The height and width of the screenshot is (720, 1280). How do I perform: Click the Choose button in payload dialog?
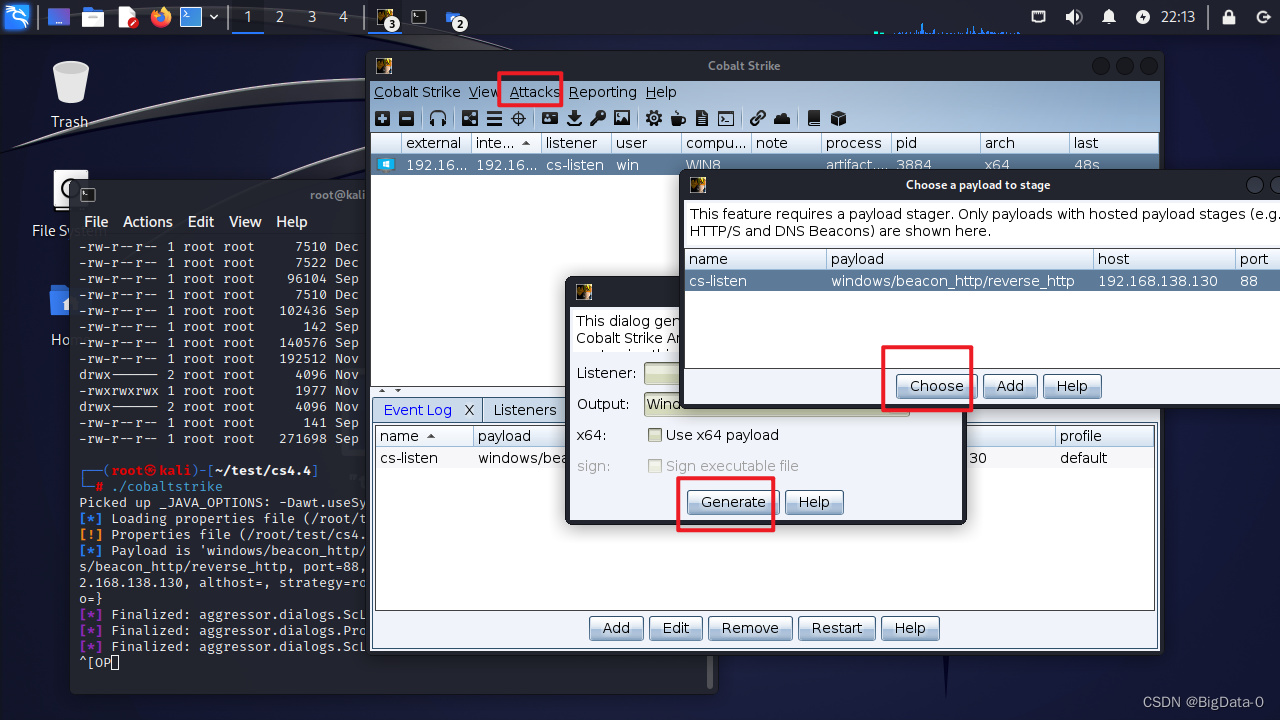tap(936, 386)
